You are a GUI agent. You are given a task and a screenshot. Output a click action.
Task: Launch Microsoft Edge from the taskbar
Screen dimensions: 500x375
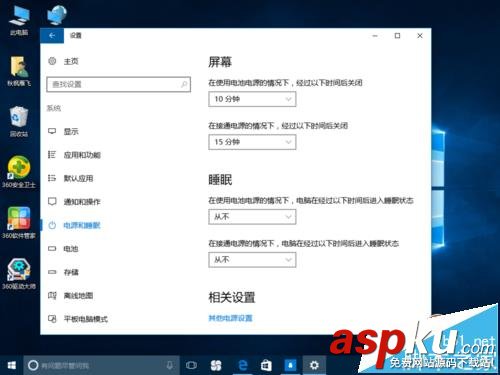click(x=243, y=365)
